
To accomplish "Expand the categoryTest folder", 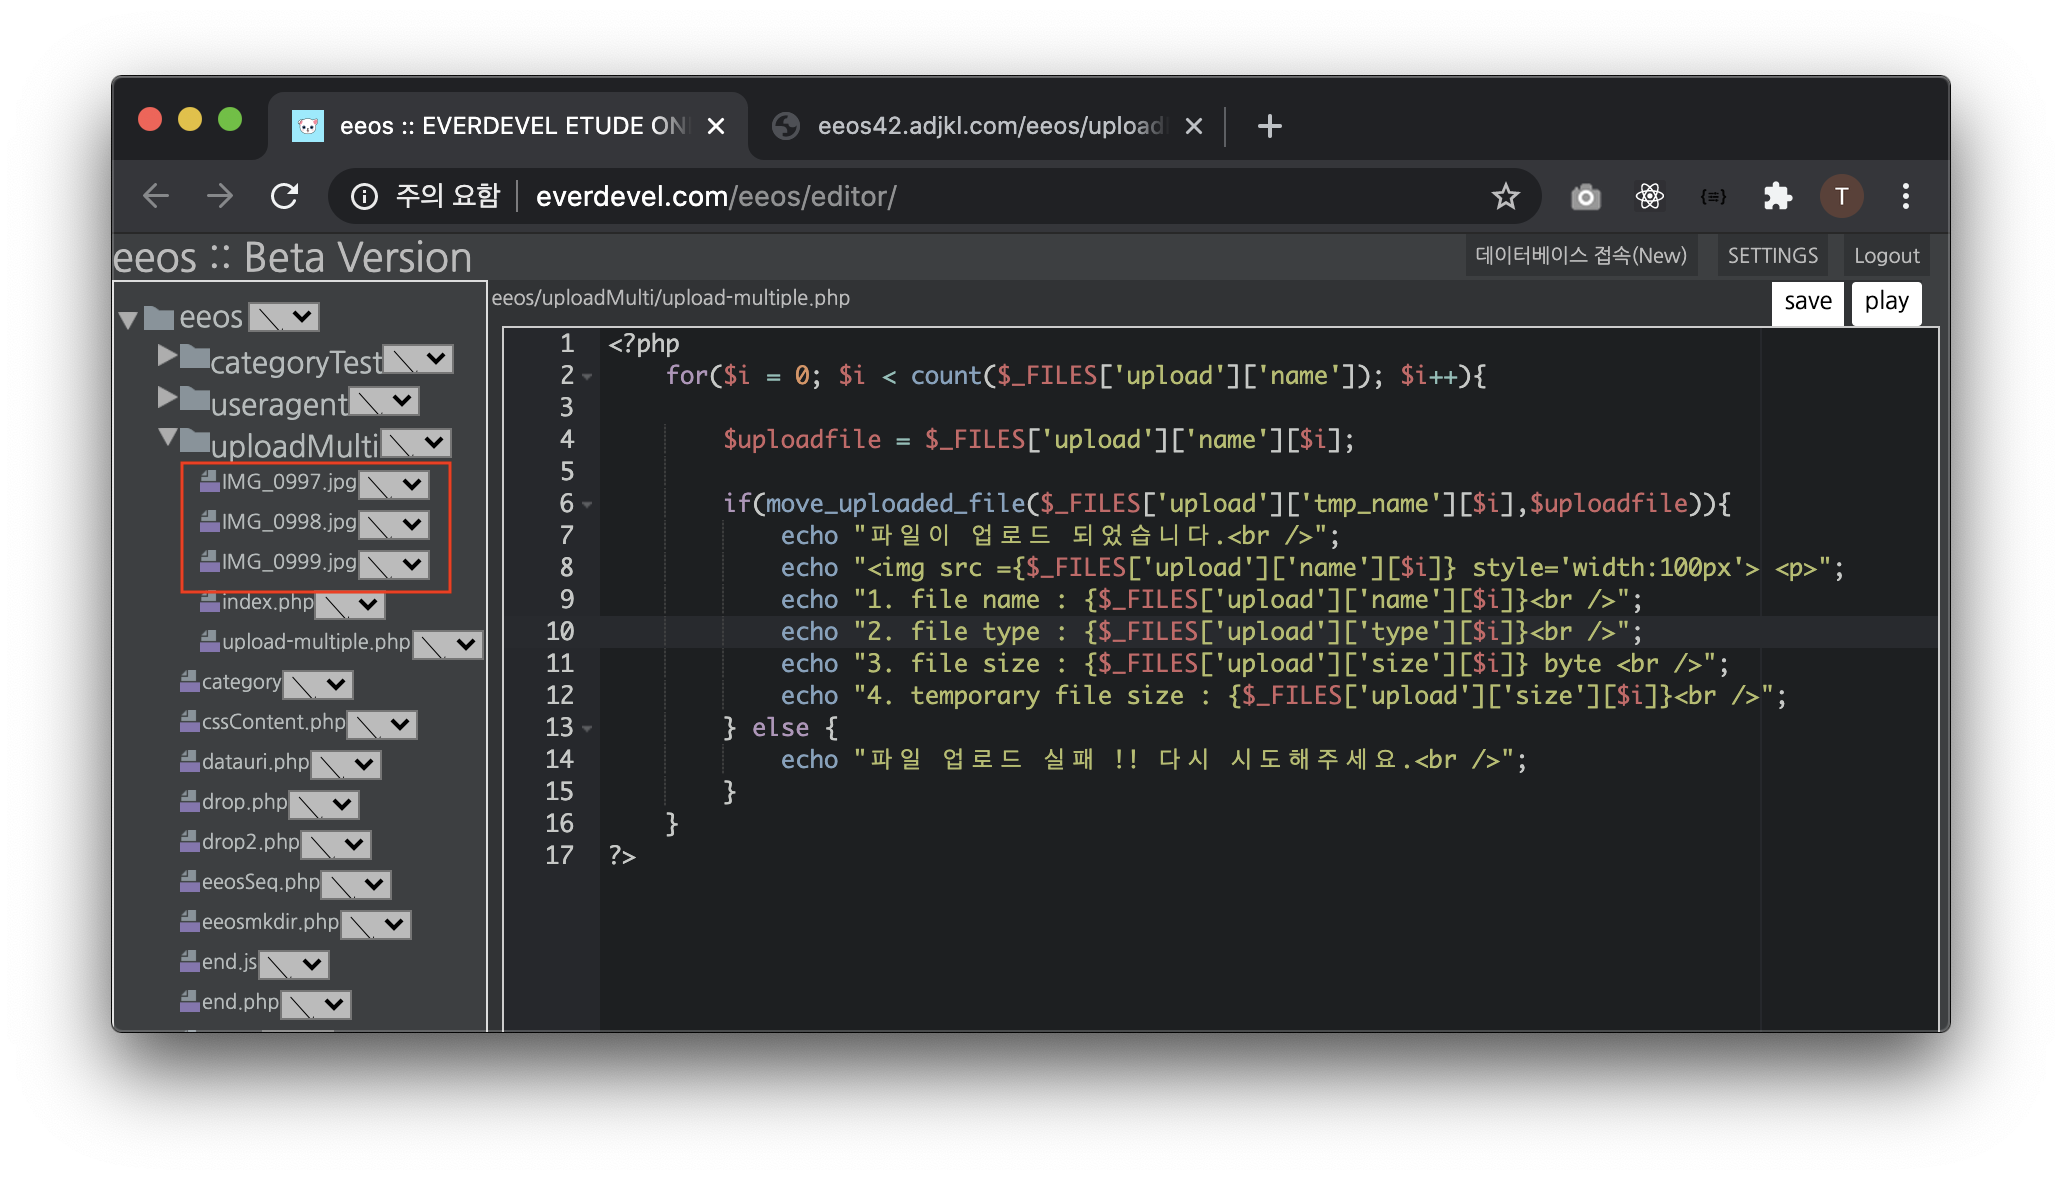I will point(167,356).
